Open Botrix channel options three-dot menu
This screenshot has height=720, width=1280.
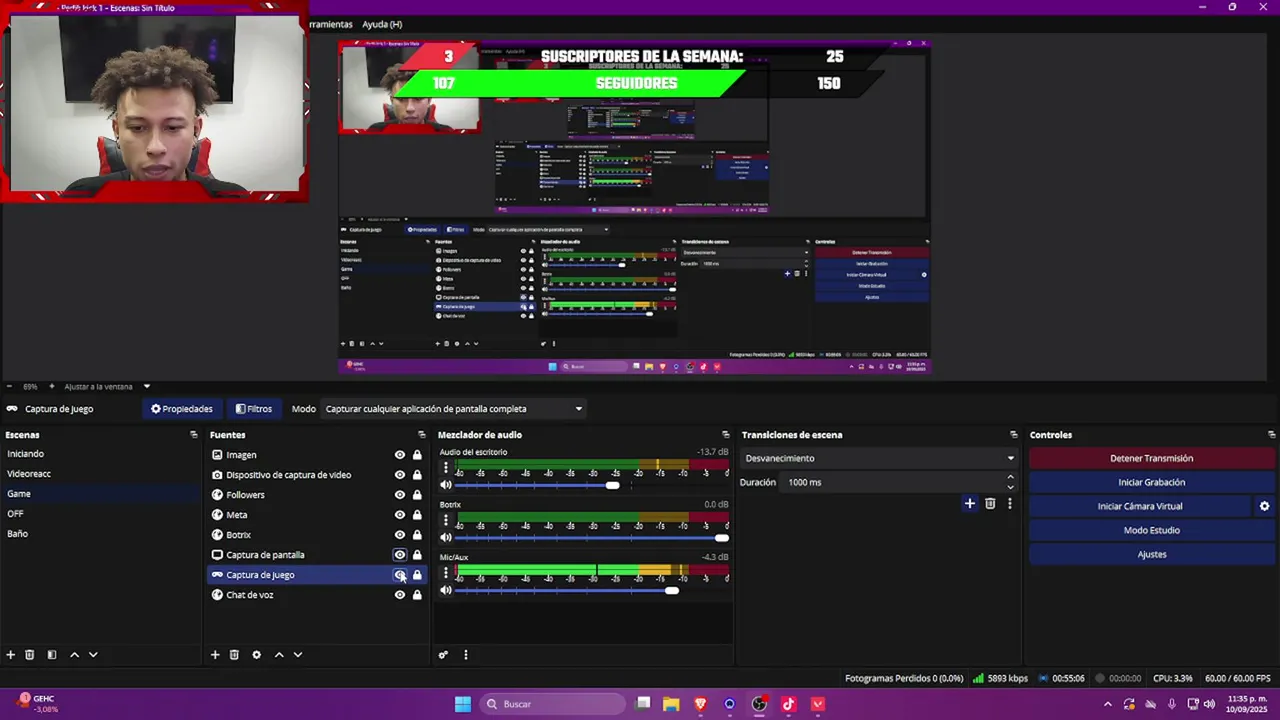click(x=445, y=522)
